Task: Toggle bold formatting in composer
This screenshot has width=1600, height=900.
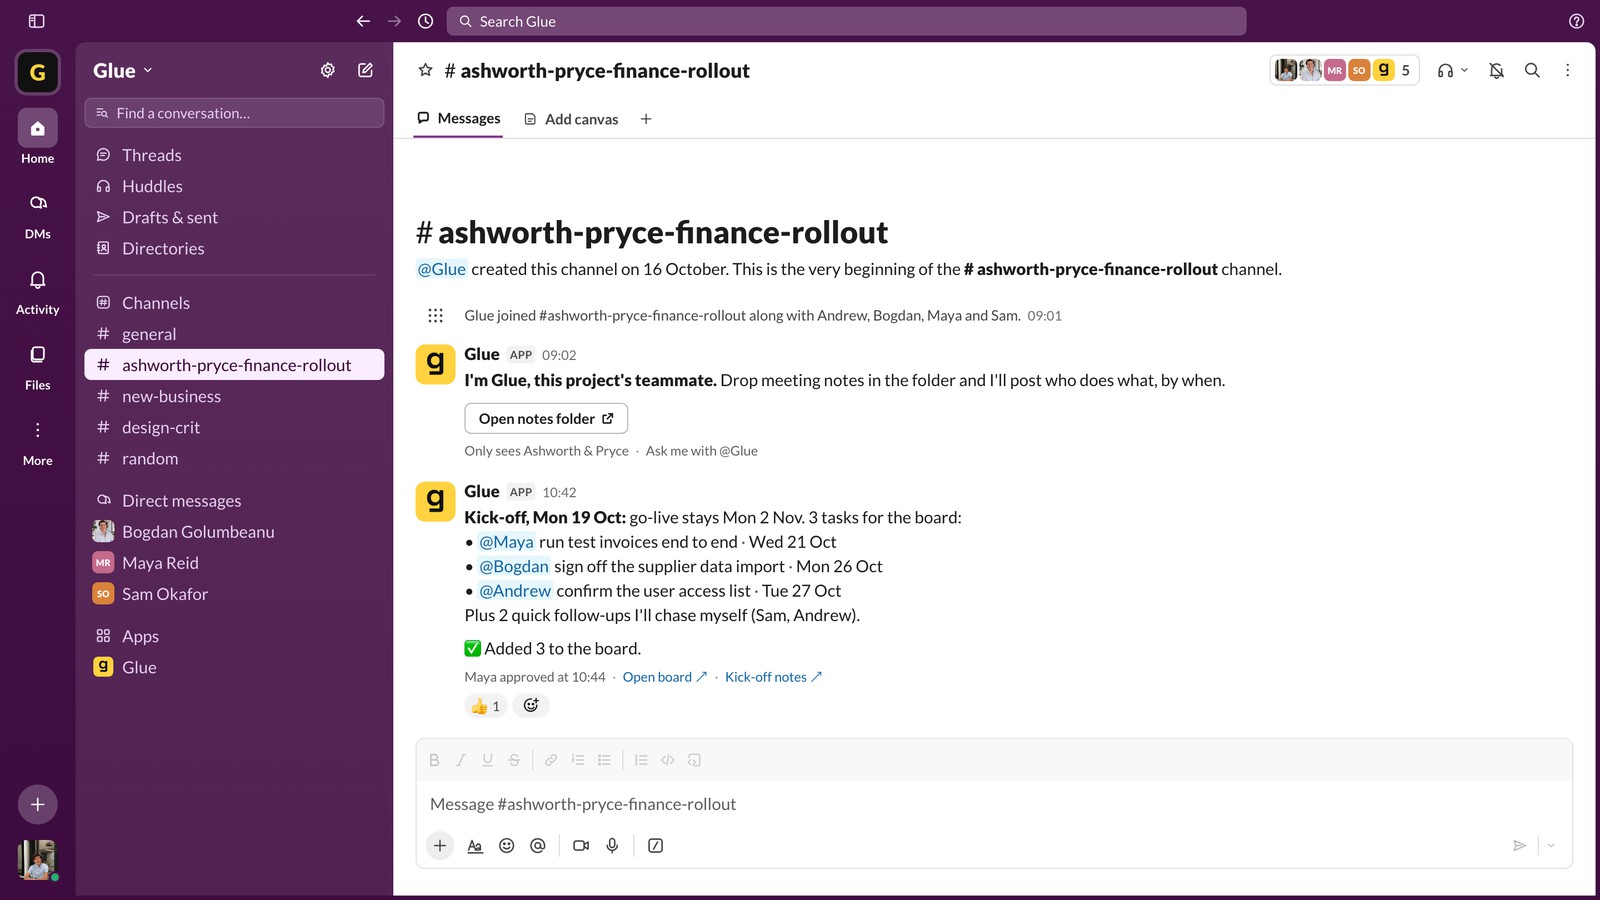Action: 434,760
